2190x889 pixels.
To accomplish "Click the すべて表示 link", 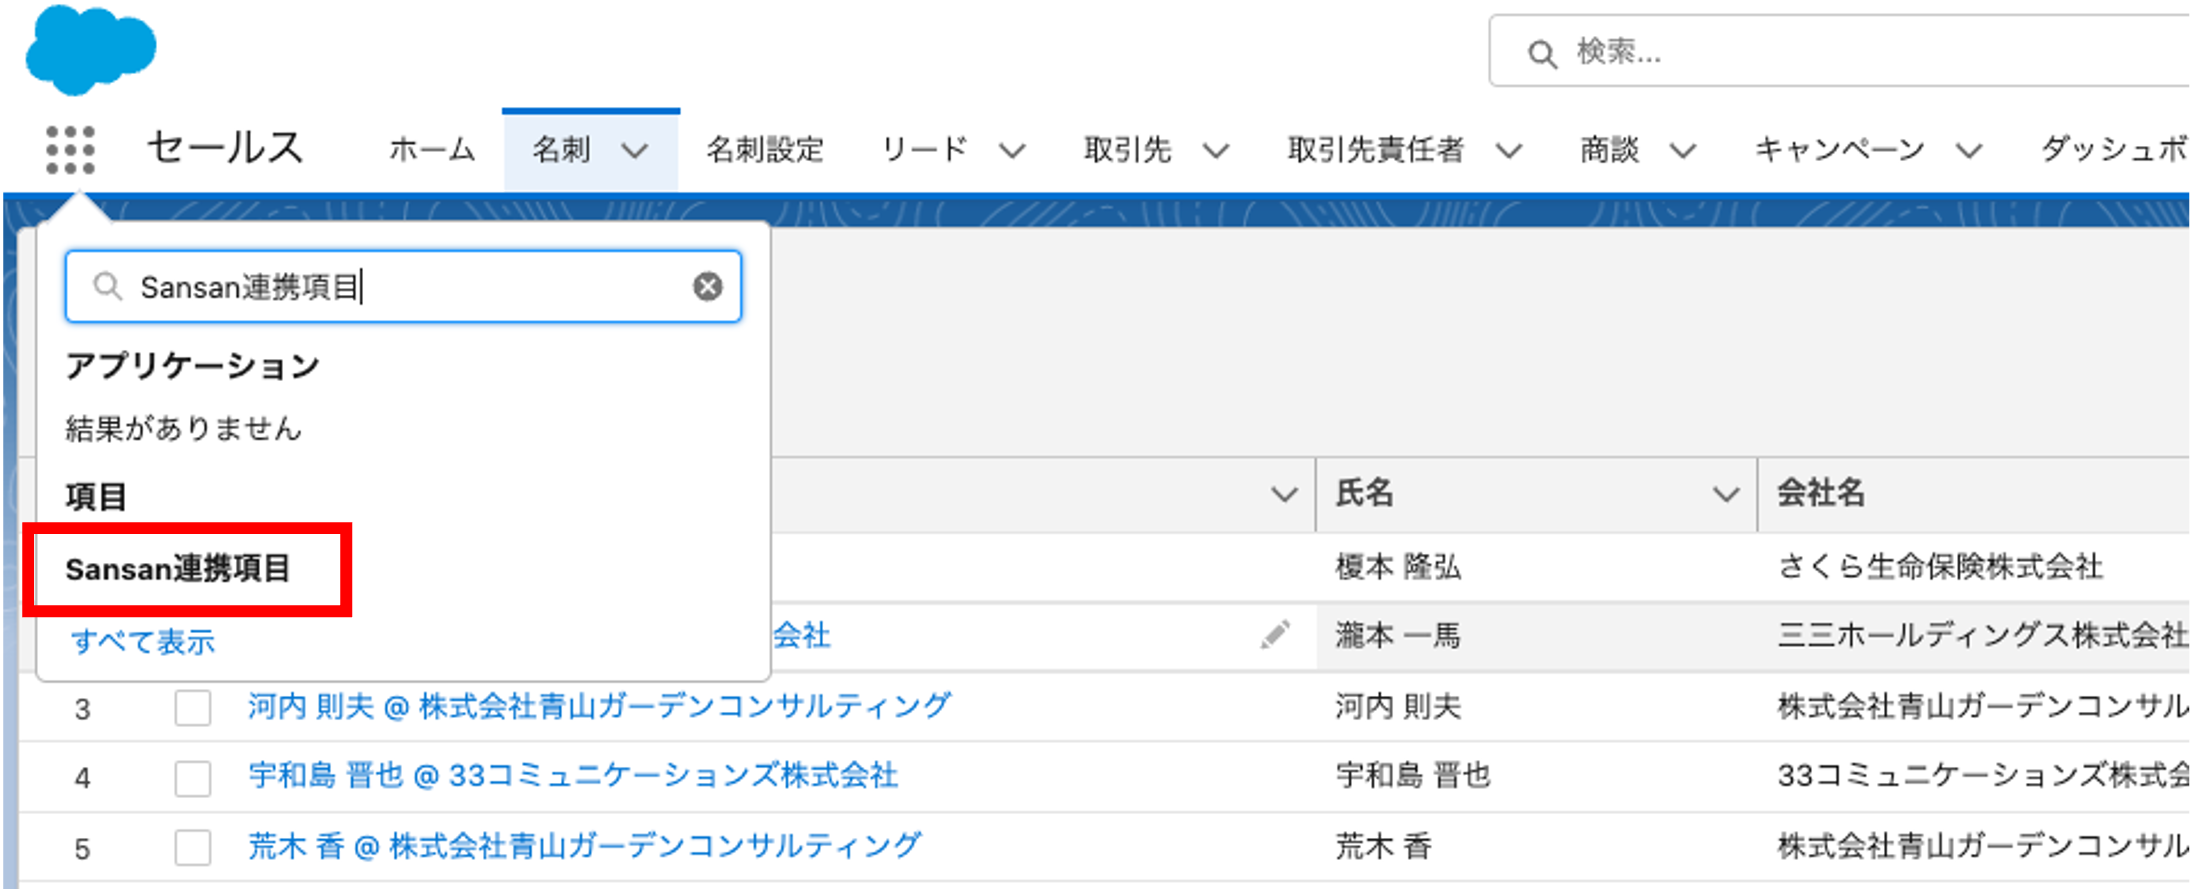I will (143, 642).
